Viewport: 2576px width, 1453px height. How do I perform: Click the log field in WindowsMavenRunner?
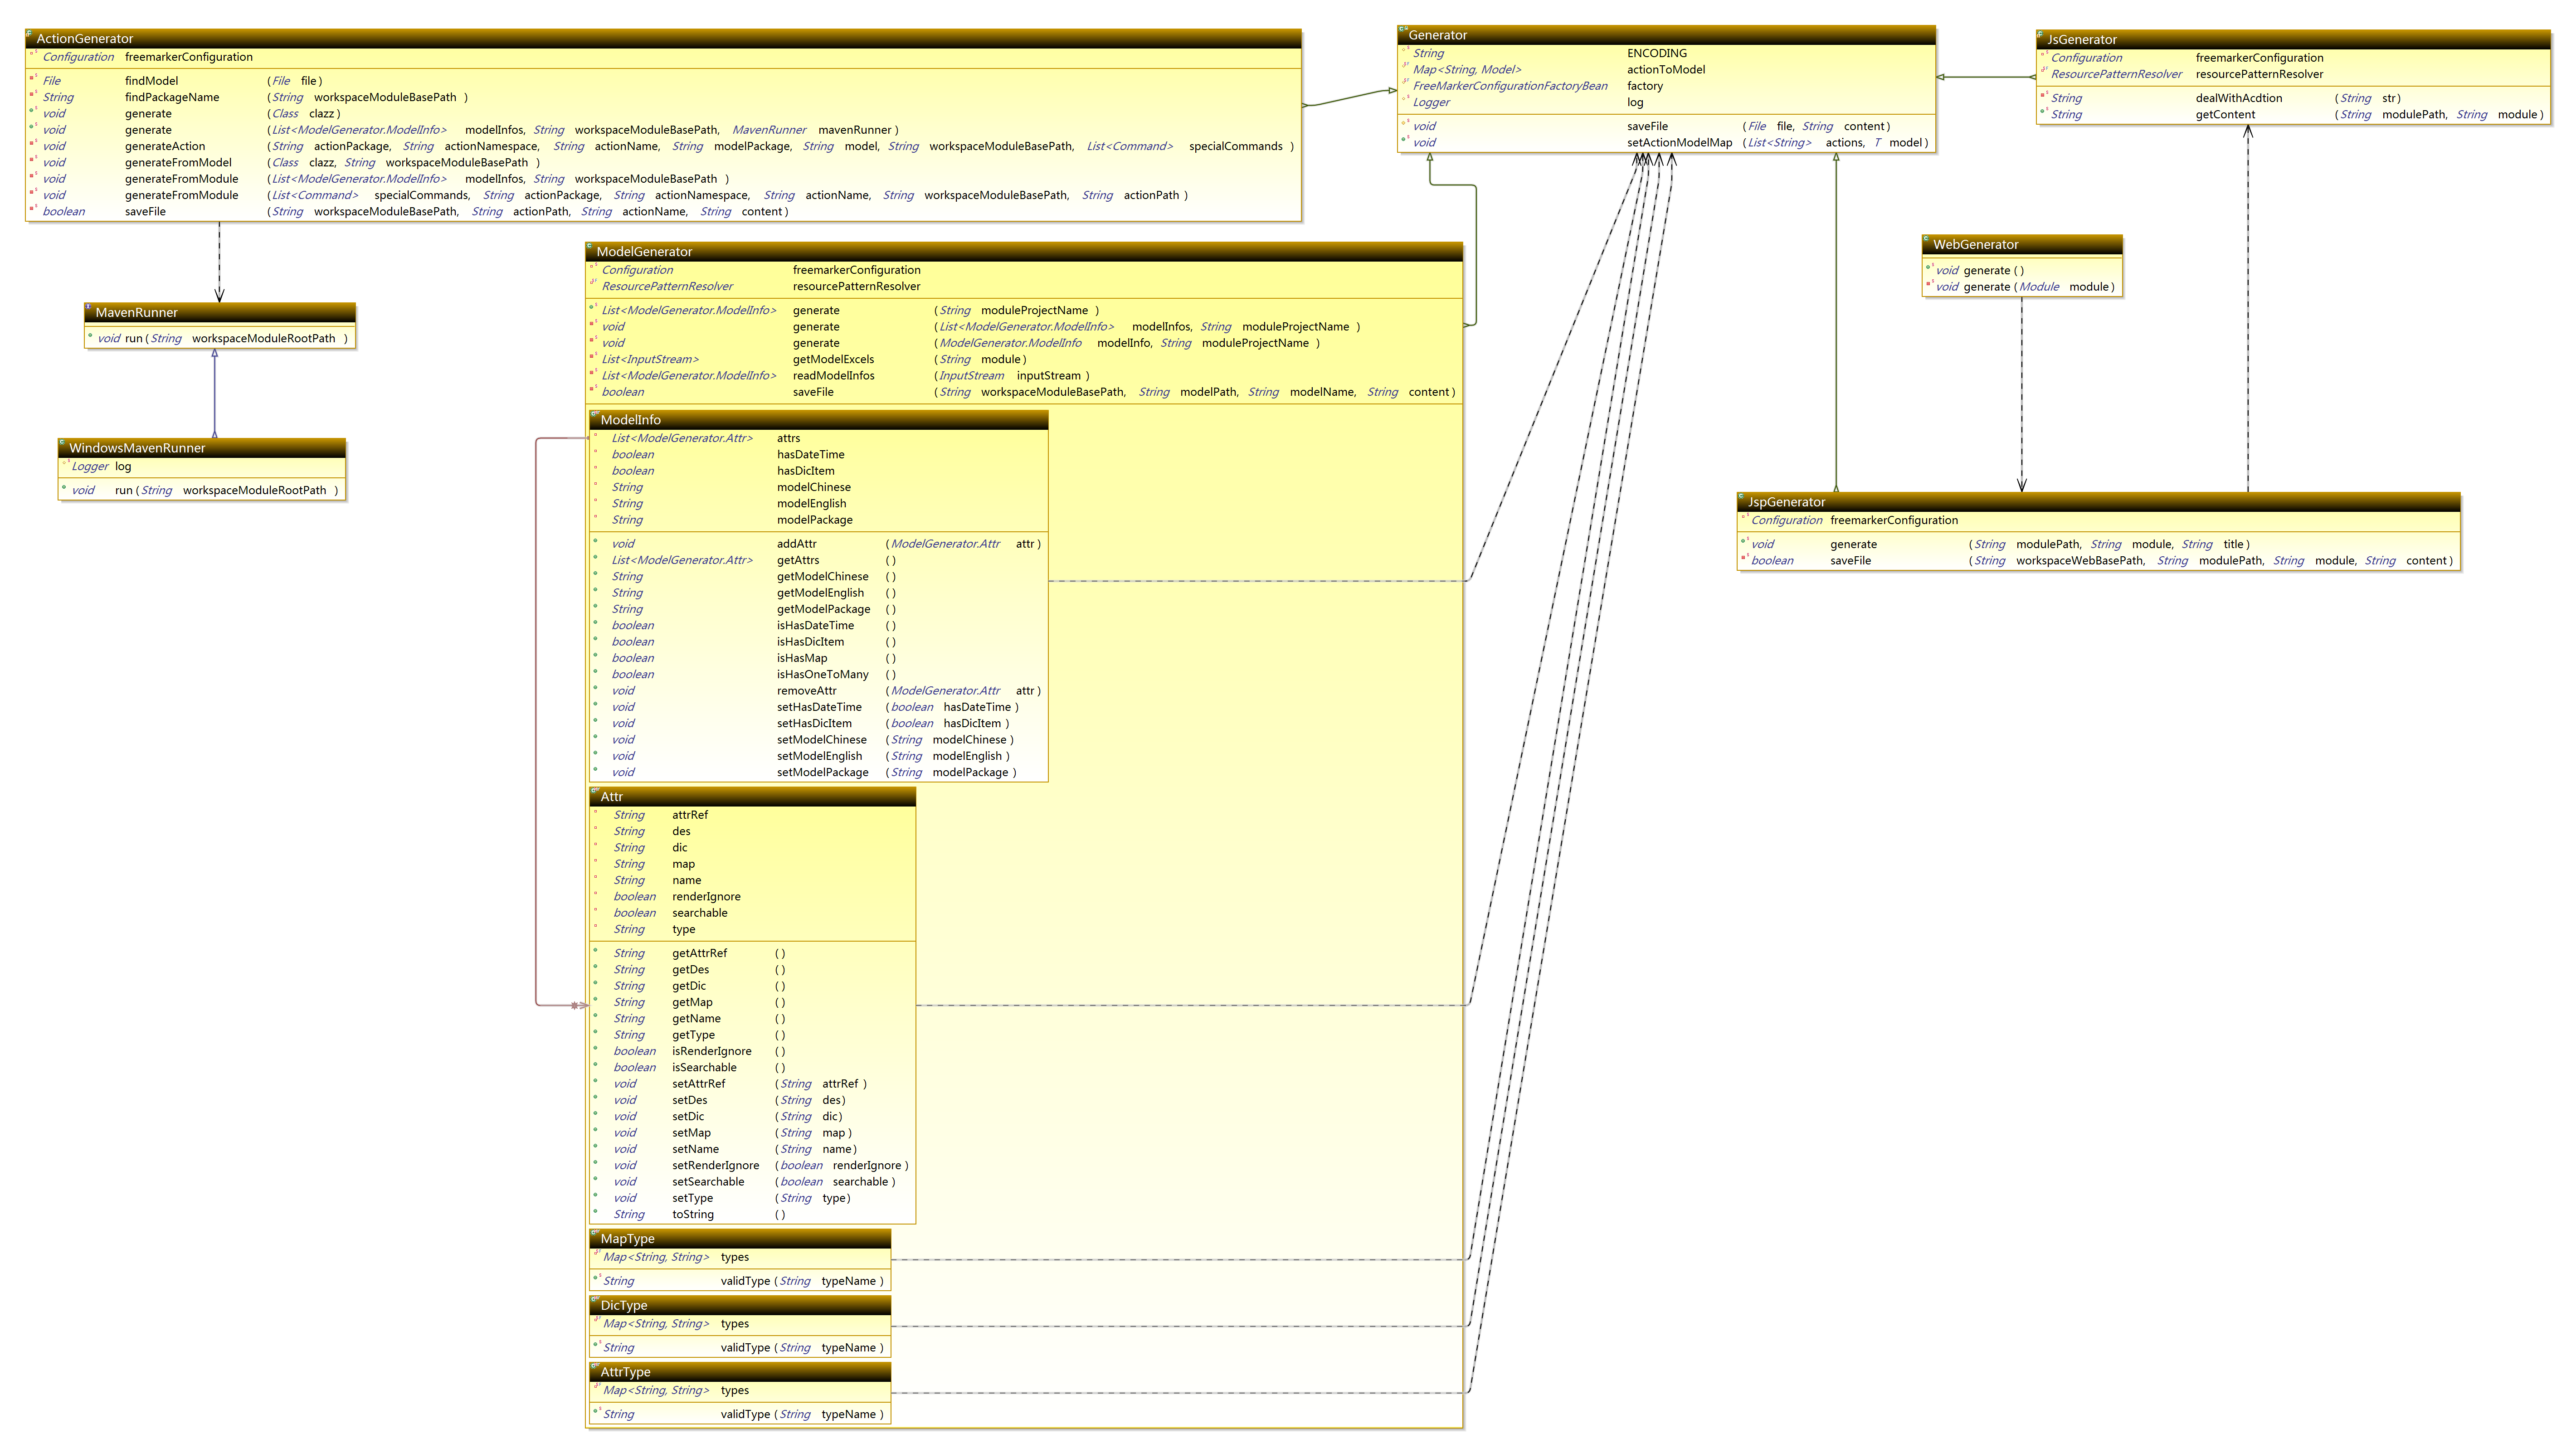tap(202, 466)
